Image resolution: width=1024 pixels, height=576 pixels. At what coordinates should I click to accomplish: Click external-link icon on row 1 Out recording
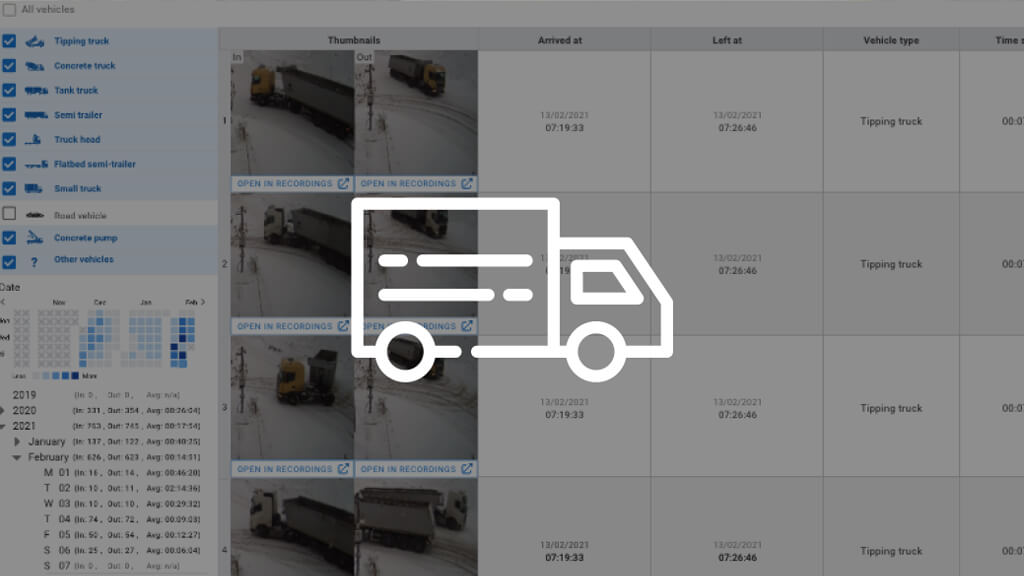click(466, 184)
